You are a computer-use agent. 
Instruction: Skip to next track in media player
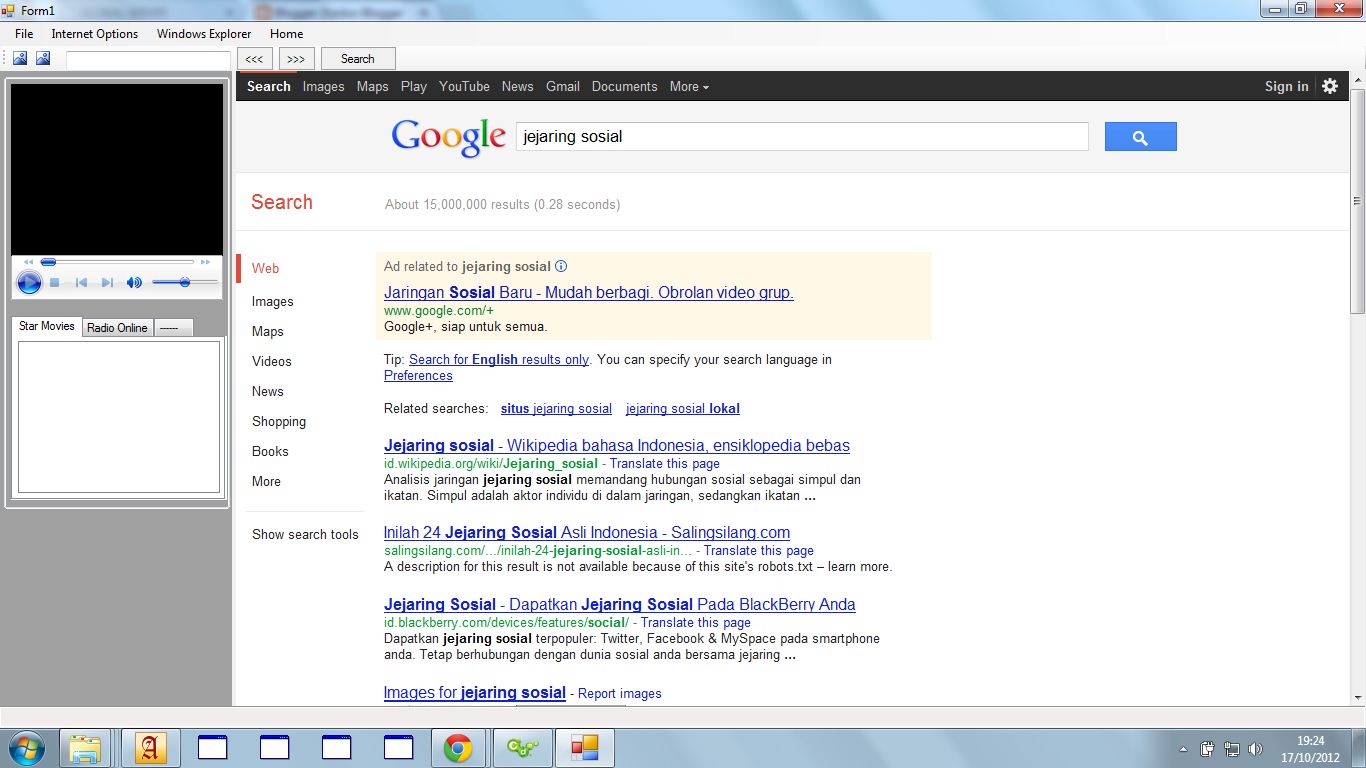(x=107, y=283)
